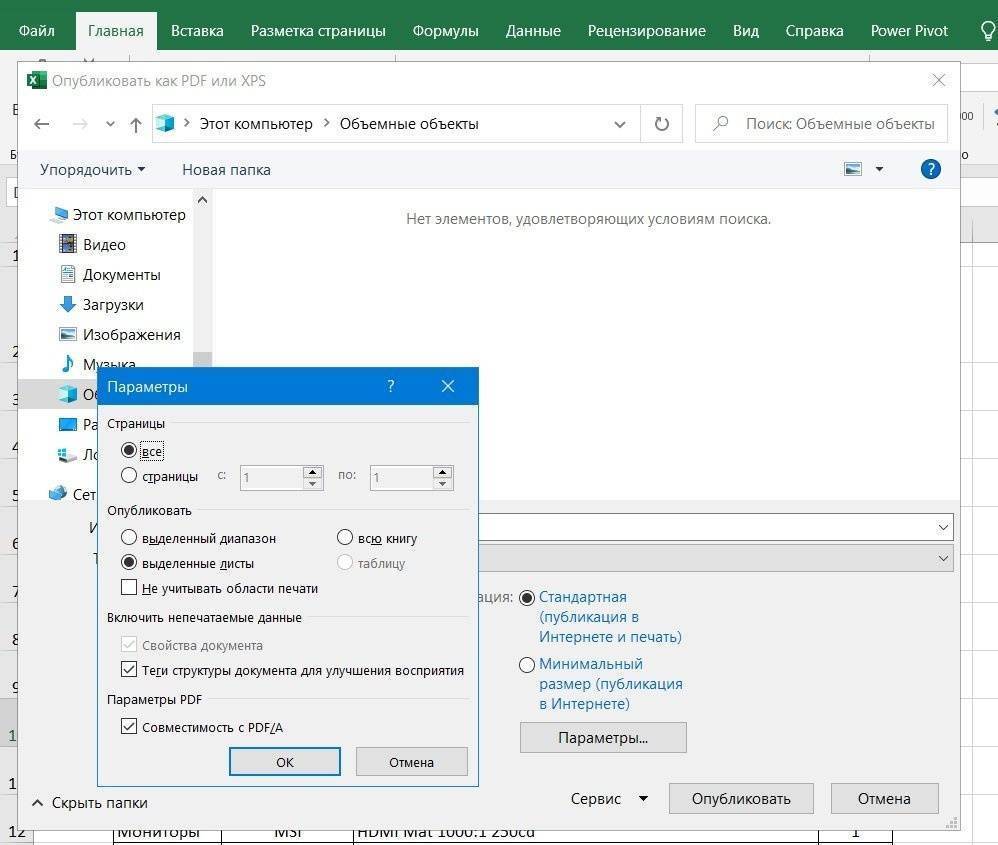Image resolution: width=998 pixels, height=845 pixels.
Task: Switch to the Рецензирование ribbon tab
Action: [x=646, y=30]
